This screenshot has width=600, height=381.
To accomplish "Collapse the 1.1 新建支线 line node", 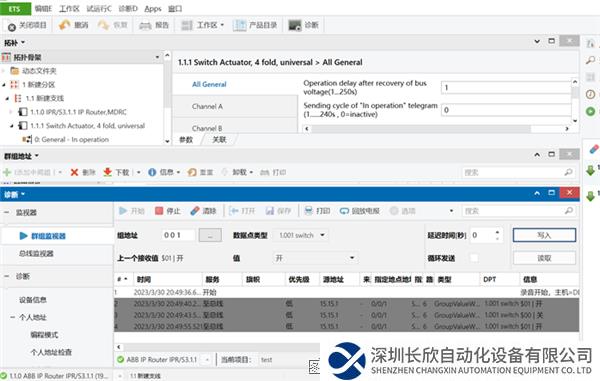I will 7,98.
